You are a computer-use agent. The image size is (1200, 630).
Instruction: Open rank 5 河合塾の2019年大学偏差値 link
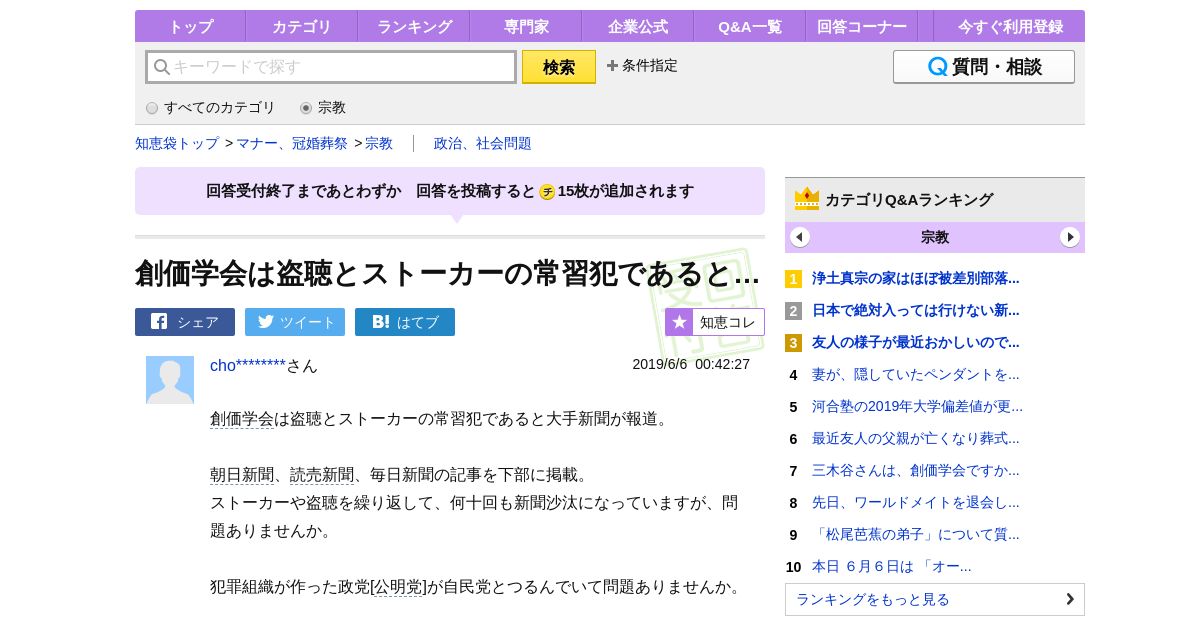point(918,407)
